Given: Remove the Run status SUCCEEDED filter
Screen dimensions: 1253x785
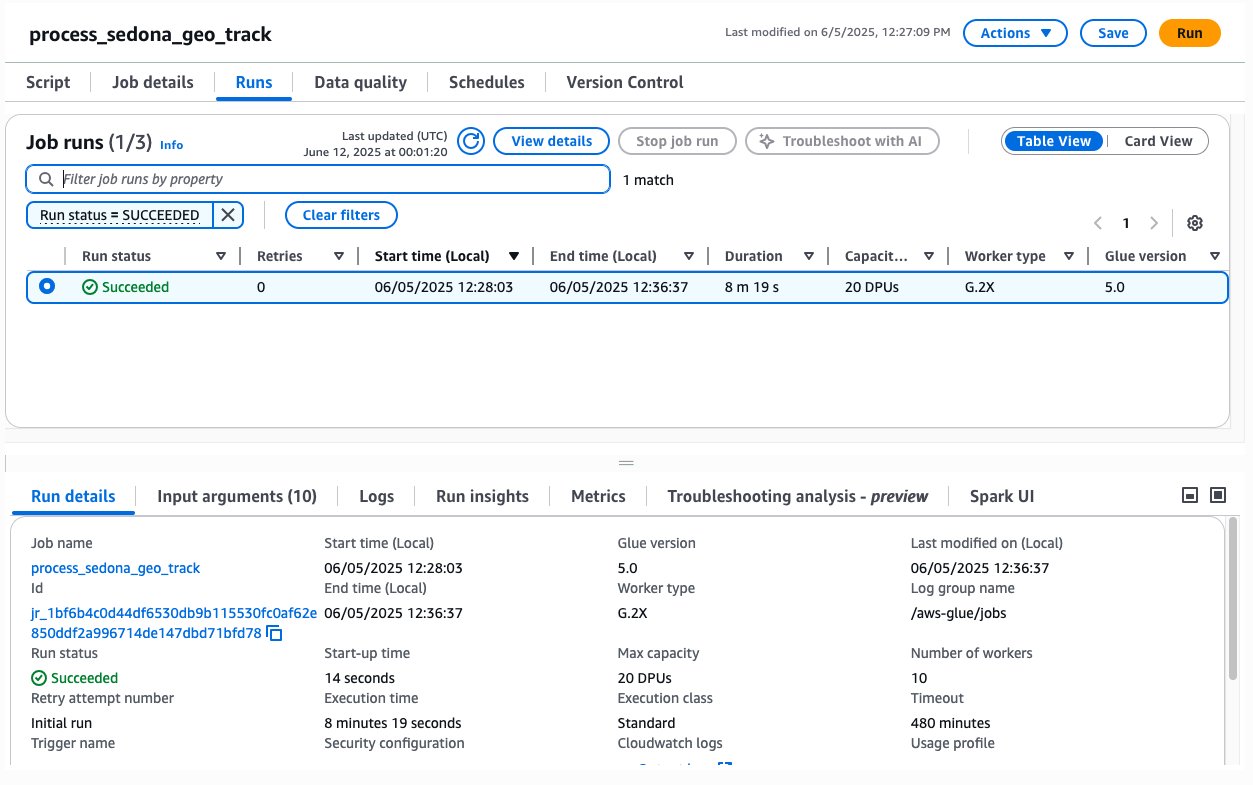Looking at the screenshot, I should (x=227, y=214).
